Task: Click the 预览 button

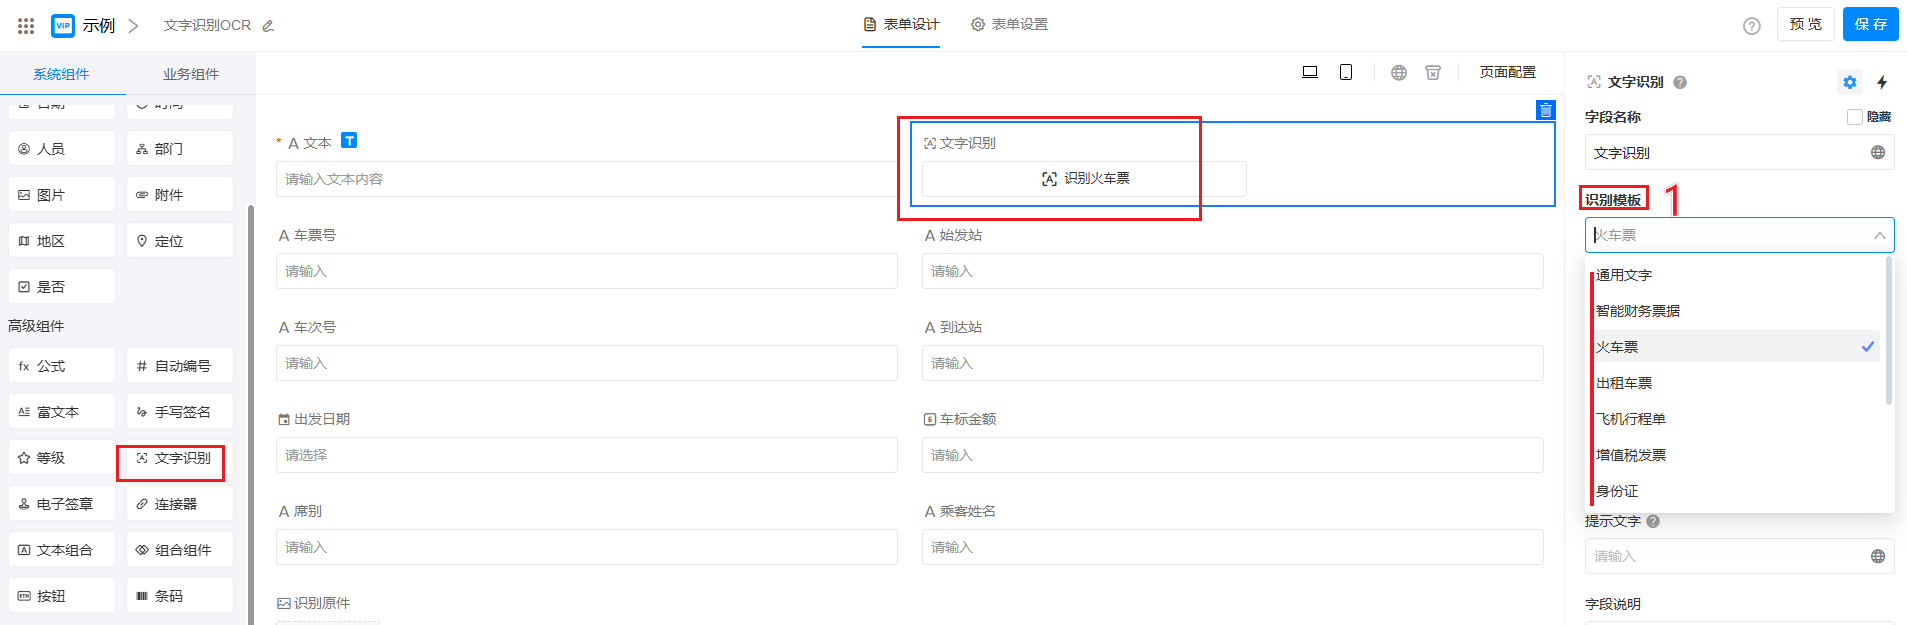Action: point(1805,24)
